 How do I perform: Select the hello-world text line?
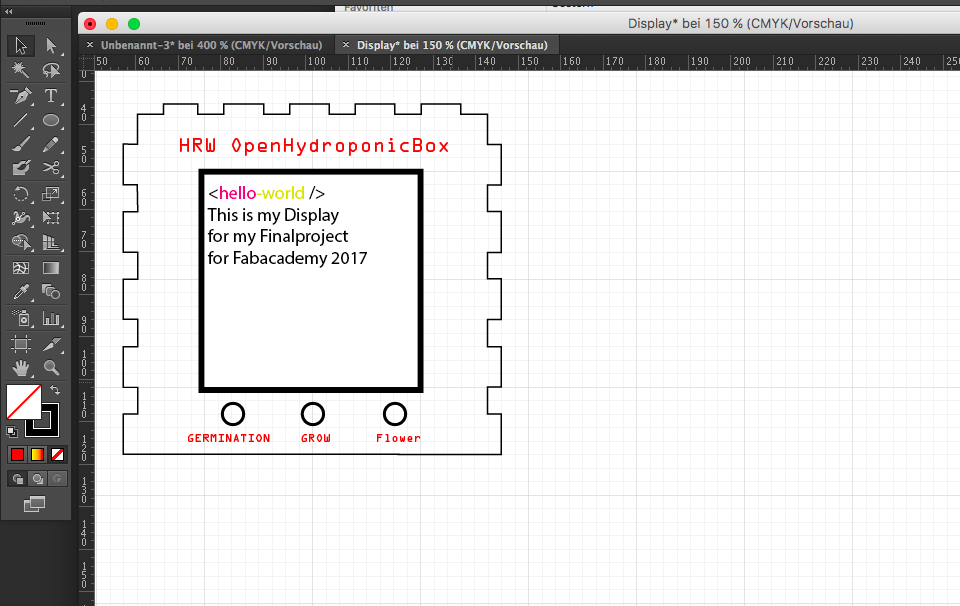click(266, 193)
